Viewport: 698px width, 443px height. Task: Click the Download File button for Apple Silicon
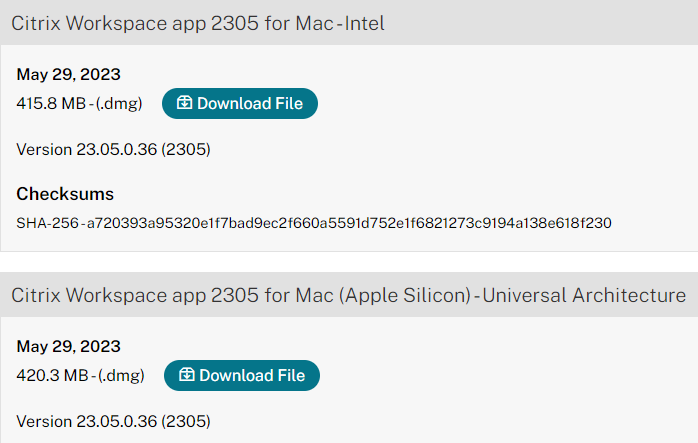click(x=242, y=375)
